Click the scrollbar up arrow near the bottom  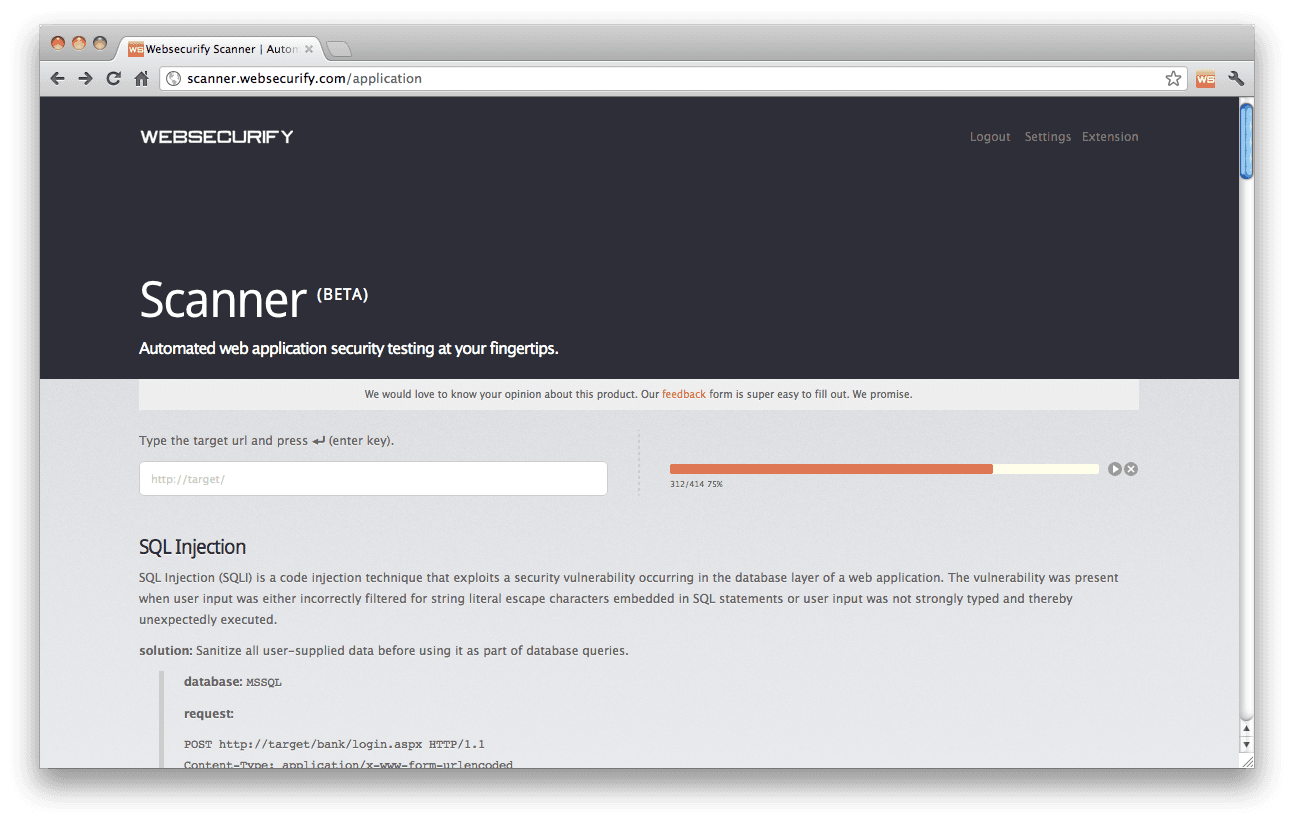(1246, 729)
